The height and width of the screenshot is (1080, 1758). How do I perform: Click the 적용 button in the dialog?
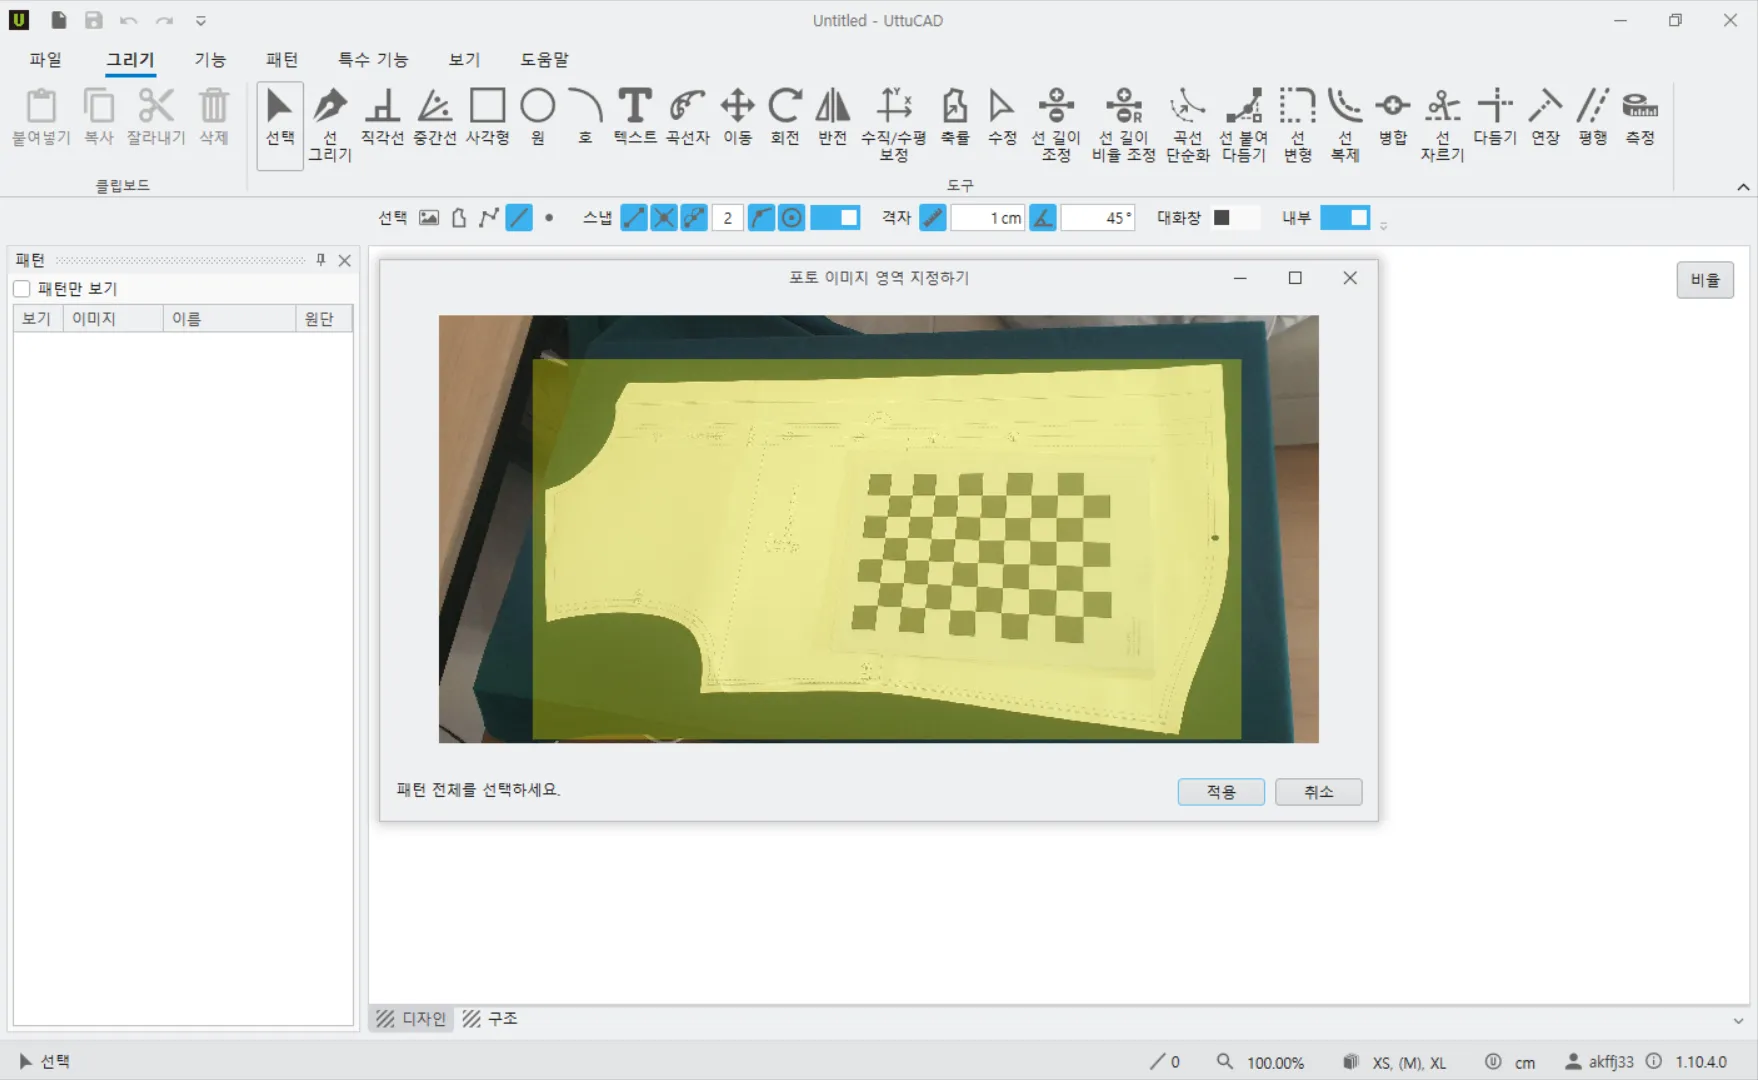coord(1221,792)
